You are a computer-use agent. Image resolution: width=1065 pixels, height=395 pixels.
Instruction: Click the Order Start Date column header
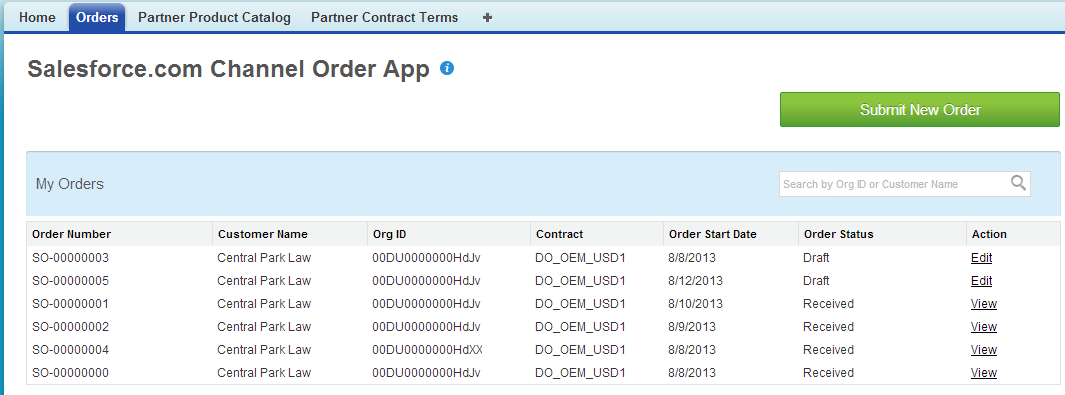tap(712, 234)
